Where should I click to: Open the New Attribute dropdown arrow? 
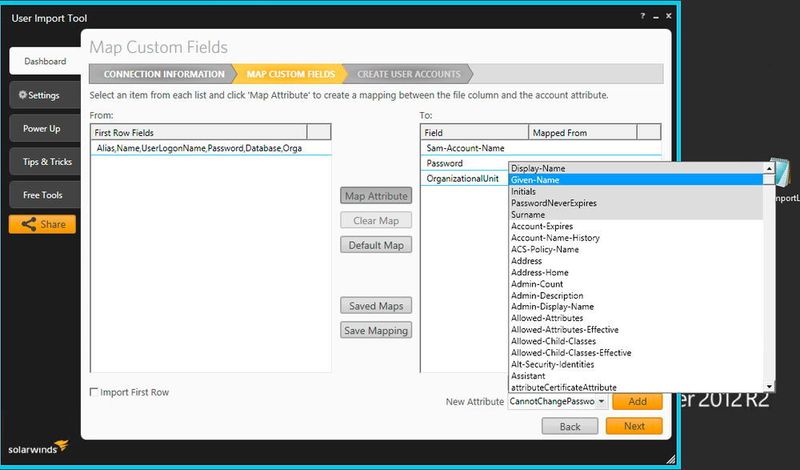[602, 402]
